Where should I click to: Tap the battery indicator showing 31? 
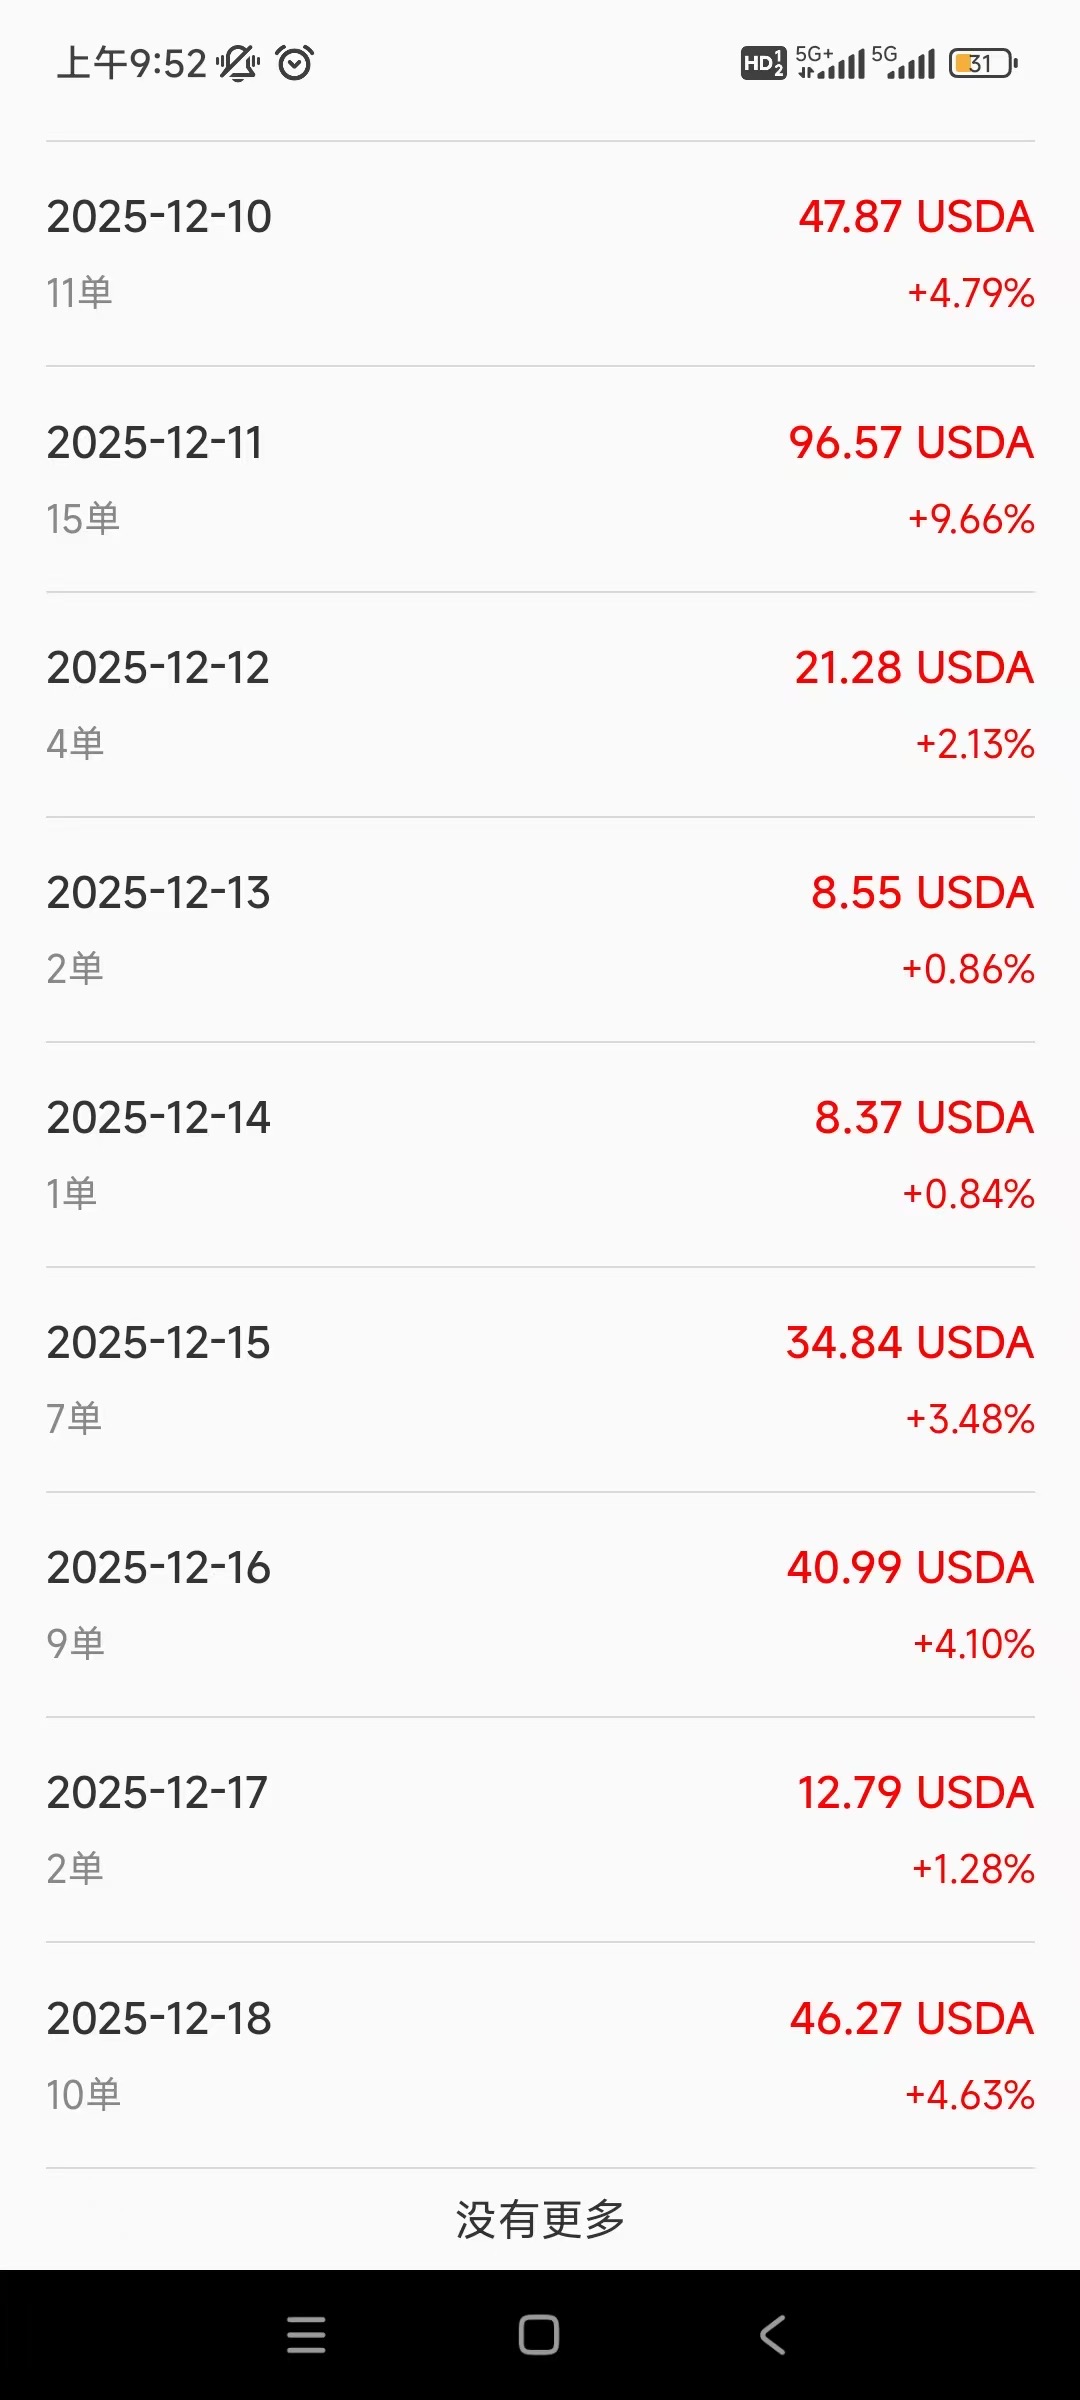983,63
